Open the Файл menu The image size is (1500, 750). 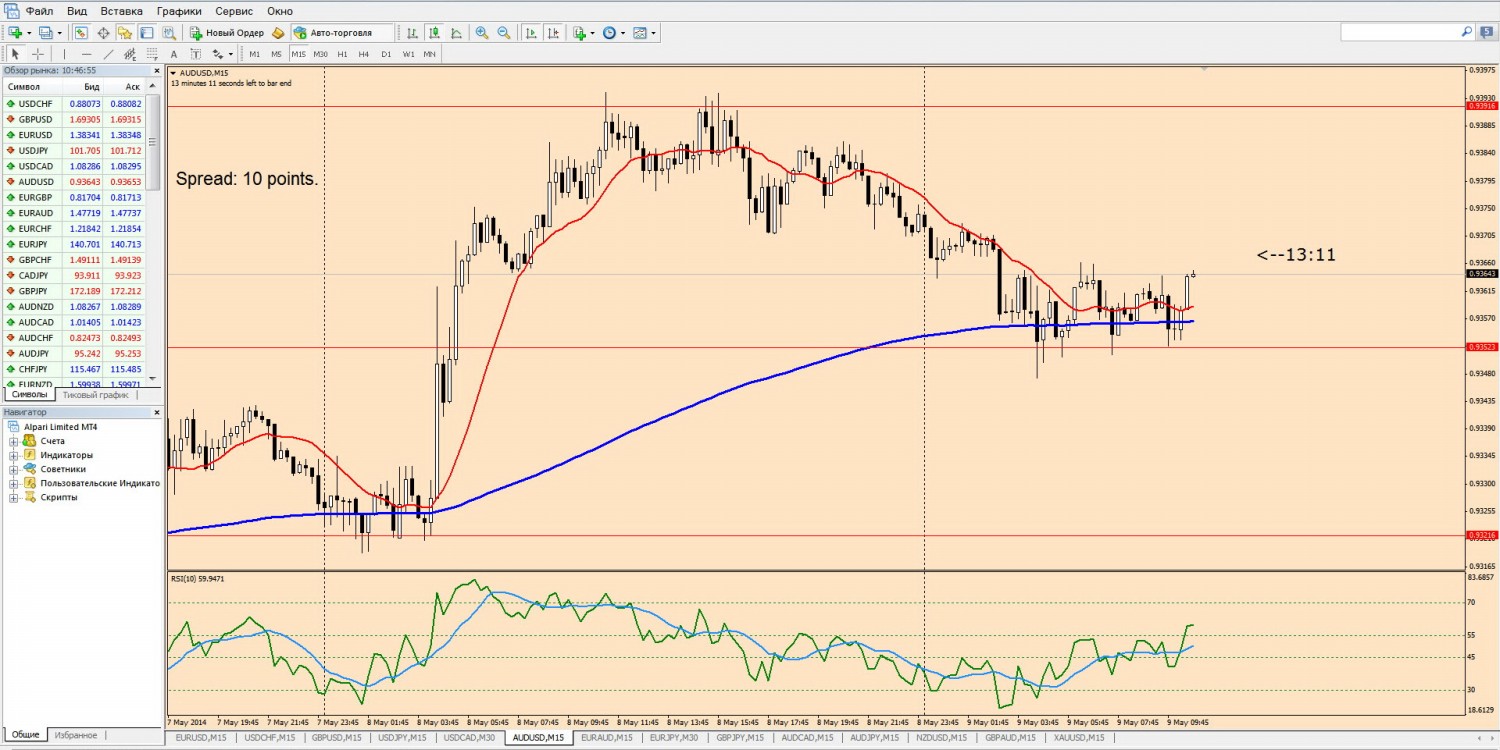click(40, 10)
